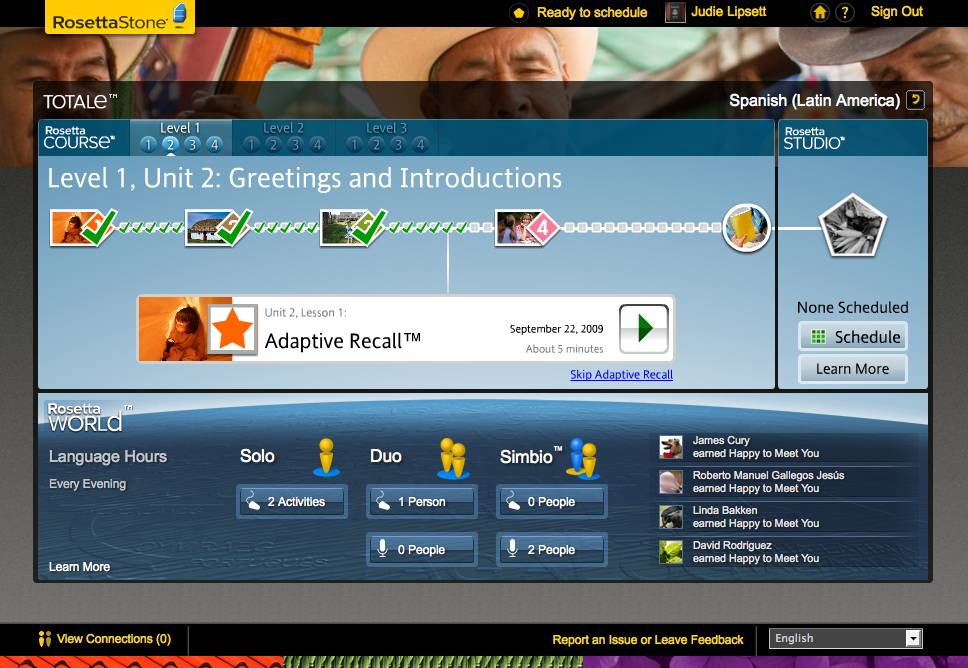Click Judie Lipsett's profile avatar
Screen dimensions: 968x668
675,12
